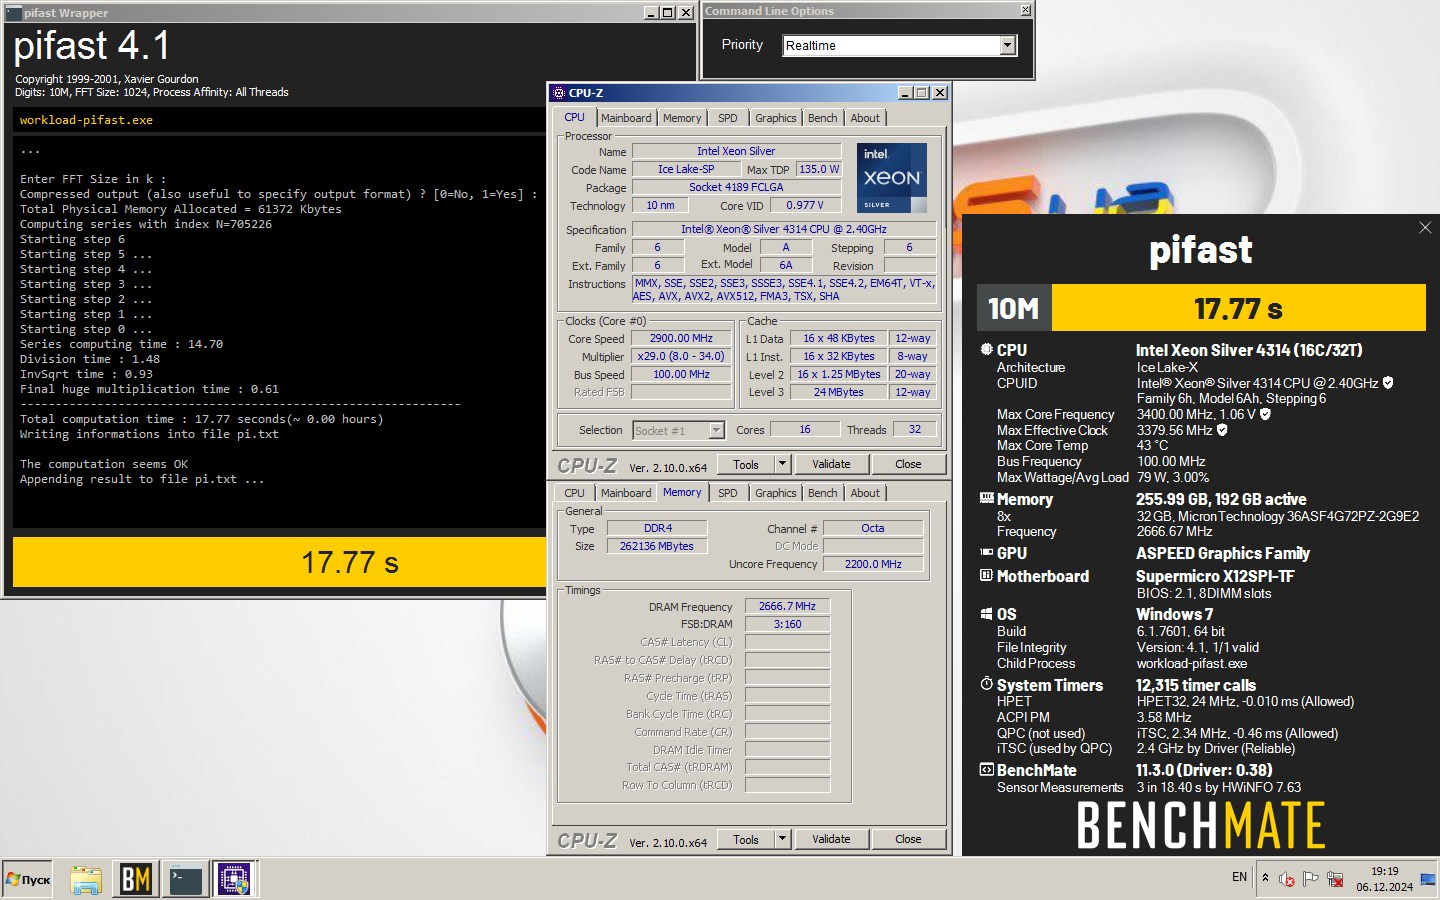Image resolution: width=1440 pixels, height=900 pixels.
Task: Click the Code Name field Ice Lake-SP
Action: point(686,169)
